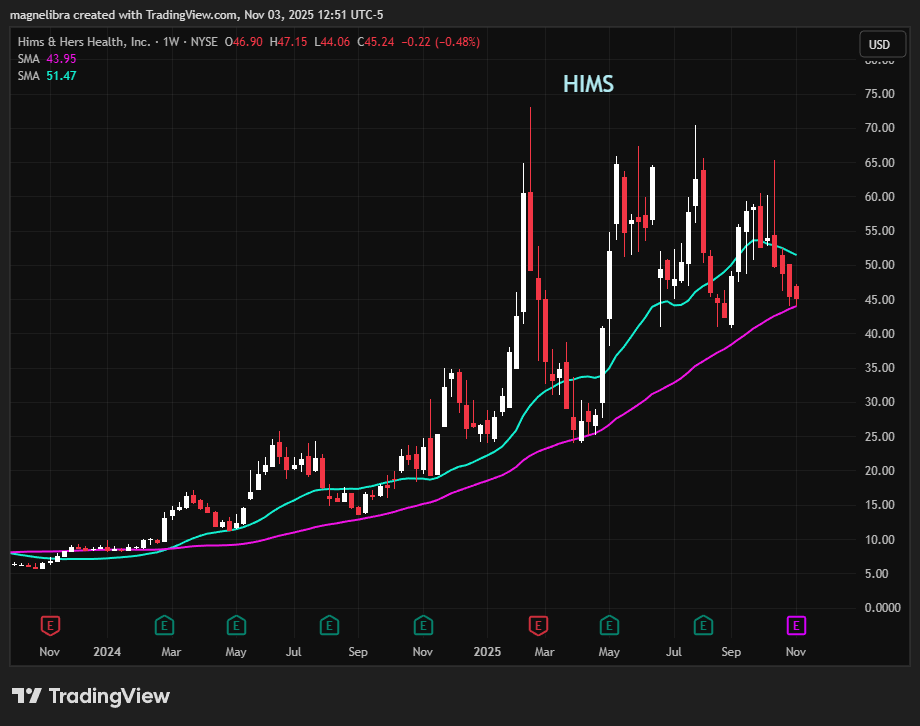The width and height of the screenshot is (920, 726).
Task: Click the 0.0000 price axis label
Action: pyautogui.click(x=882, y=607)
